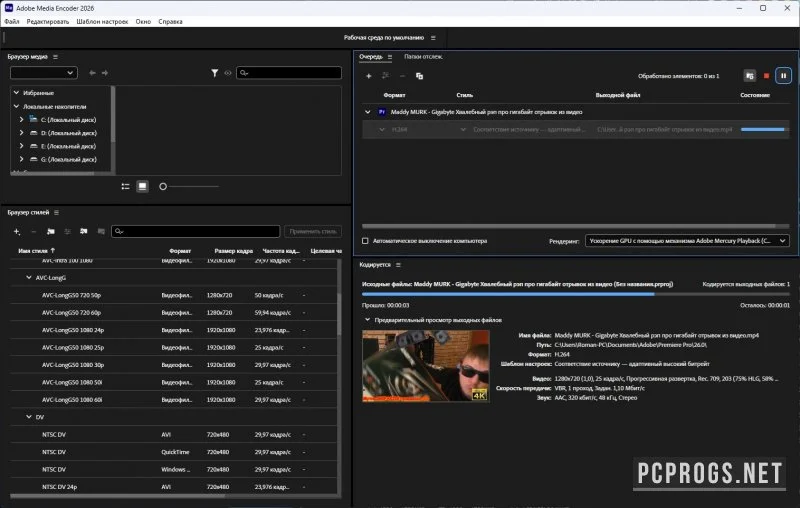800x508 pixels.
Task: Click the duplicate icon in queue toolbar
Action: pyautogui.click(x=419, y=76)
